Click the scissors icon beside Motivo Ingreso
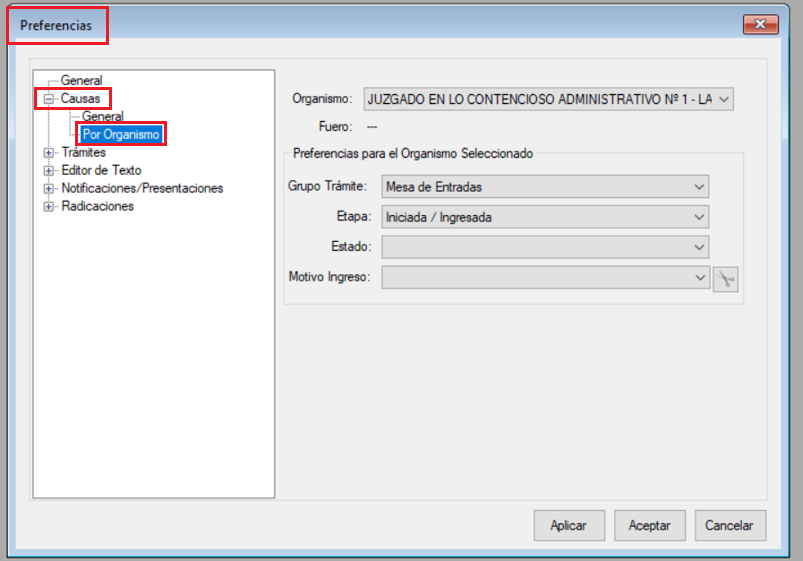Viewport: 803px width, 561px height. 725,279
